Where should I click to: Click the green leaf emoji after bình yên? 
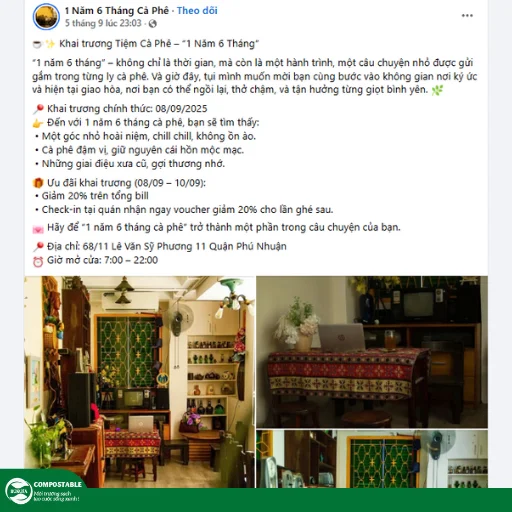[437, 90]
